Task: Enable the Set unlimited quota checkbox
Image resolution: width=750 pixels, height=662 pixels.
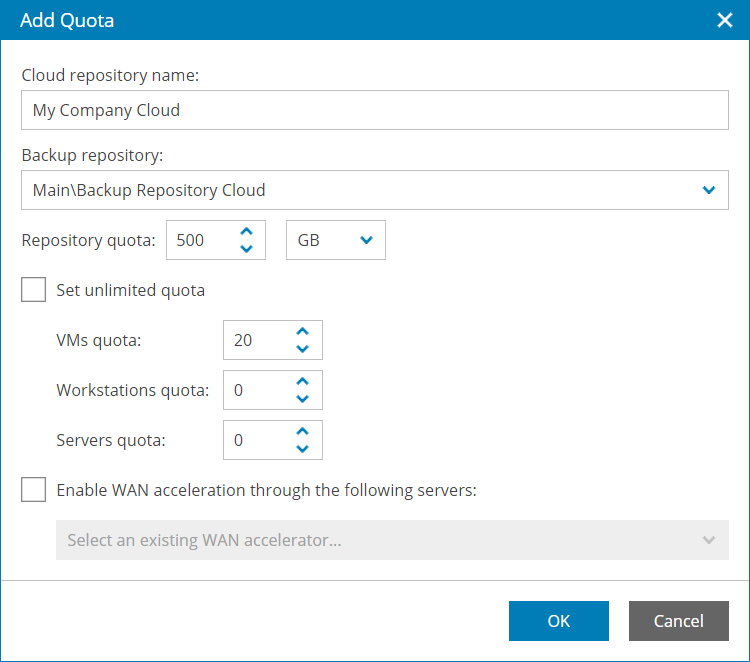Action: point(33,289)
